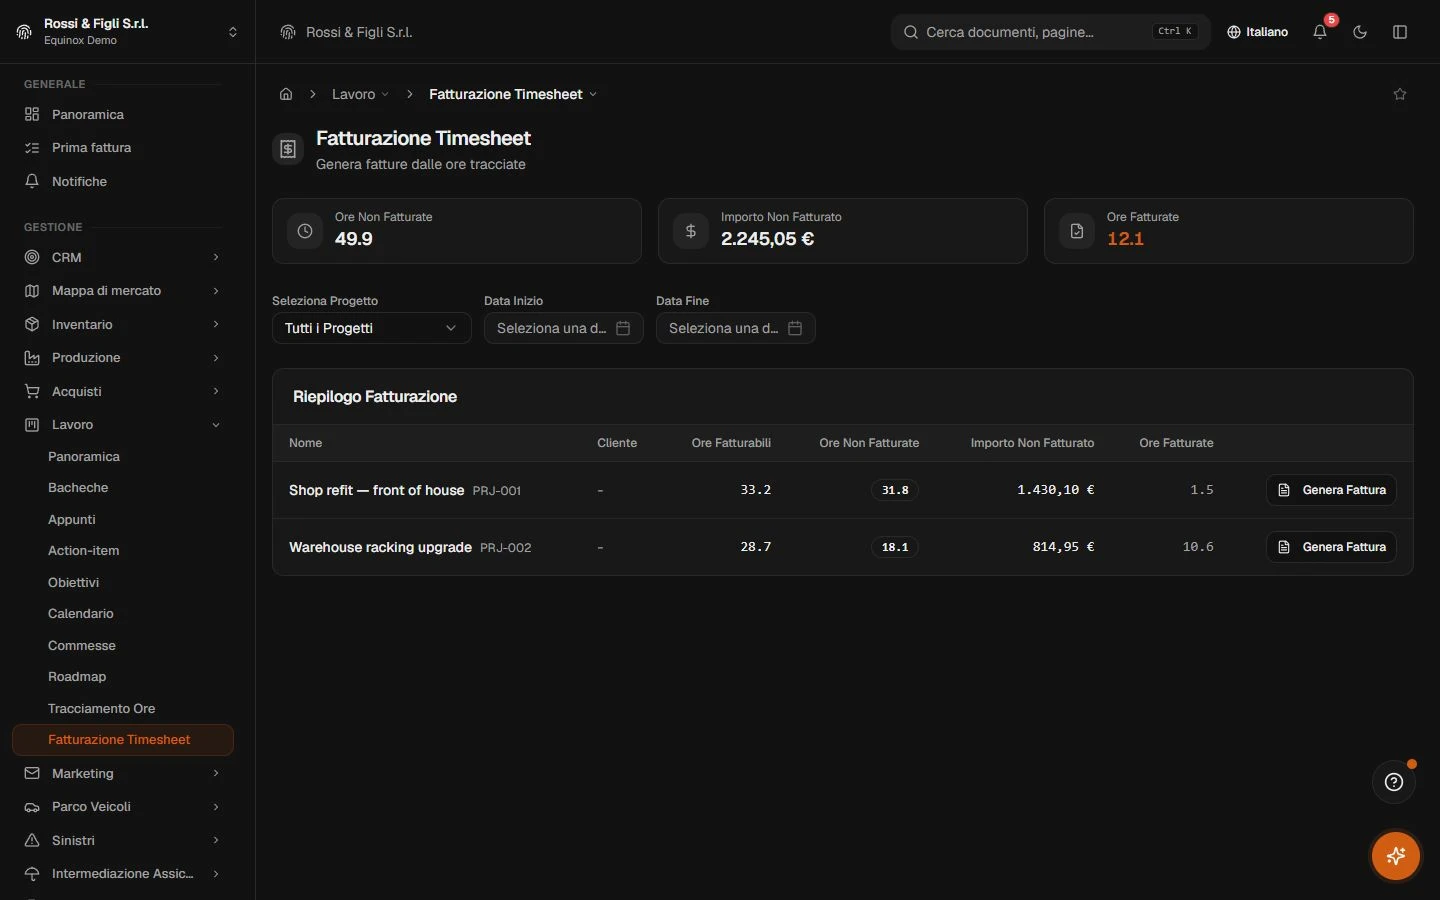The image size is (1440, 900).
Task: Click the Data Fine date field
Action: click(x=735, y=328)
